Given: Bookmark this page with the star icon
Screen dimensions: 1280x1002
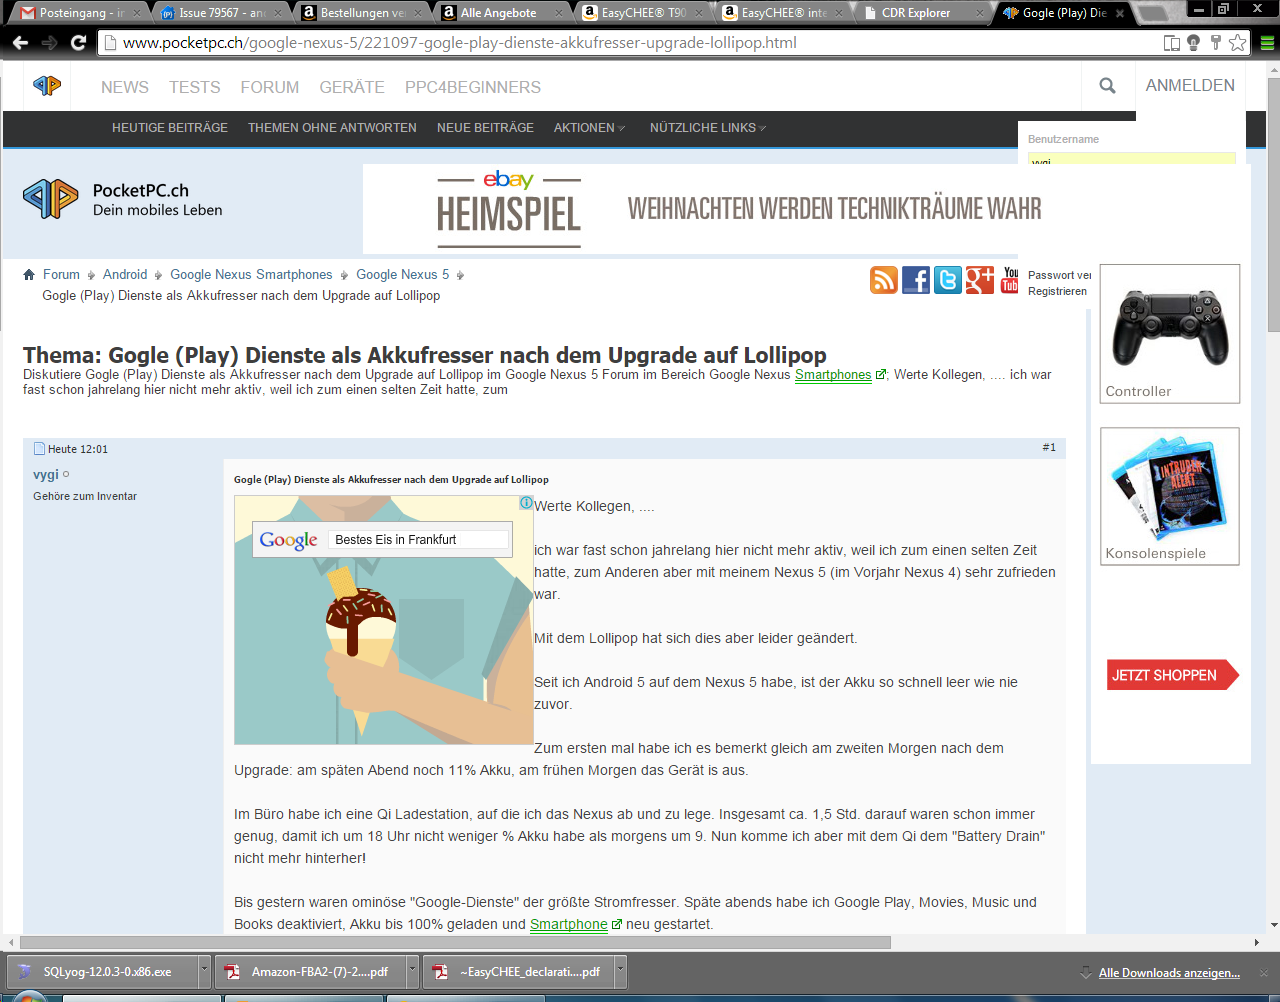Looking at the screenshot, I should click(1237, 43).
